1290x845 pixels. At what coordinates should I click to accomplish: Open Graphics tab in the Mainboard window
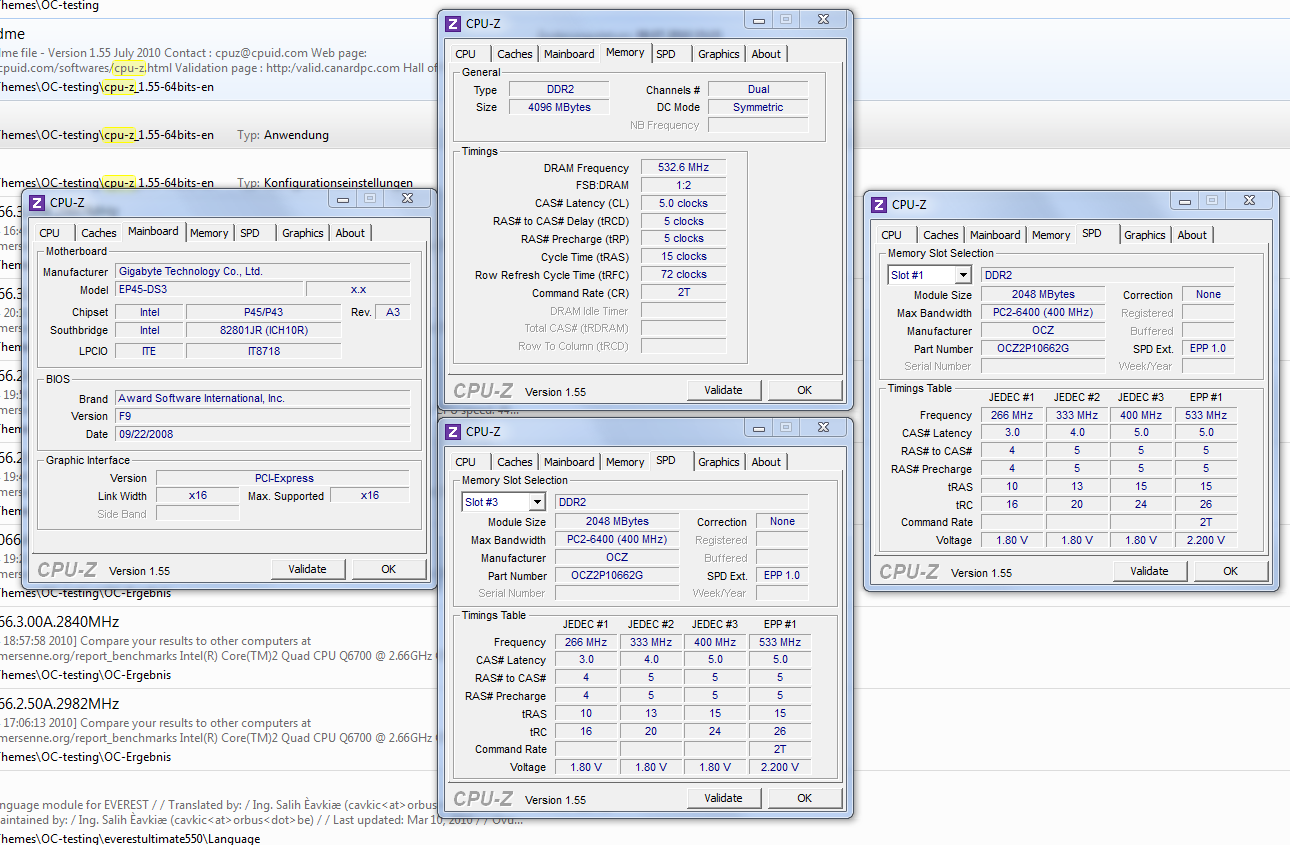click(303, 233)
